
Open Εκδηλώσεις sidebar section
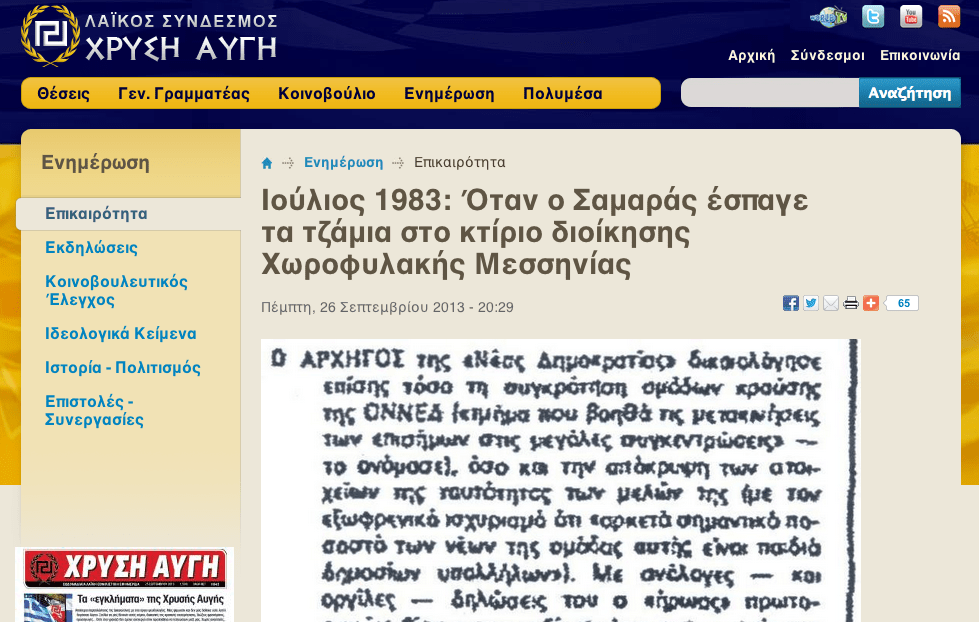pos(91,247)
